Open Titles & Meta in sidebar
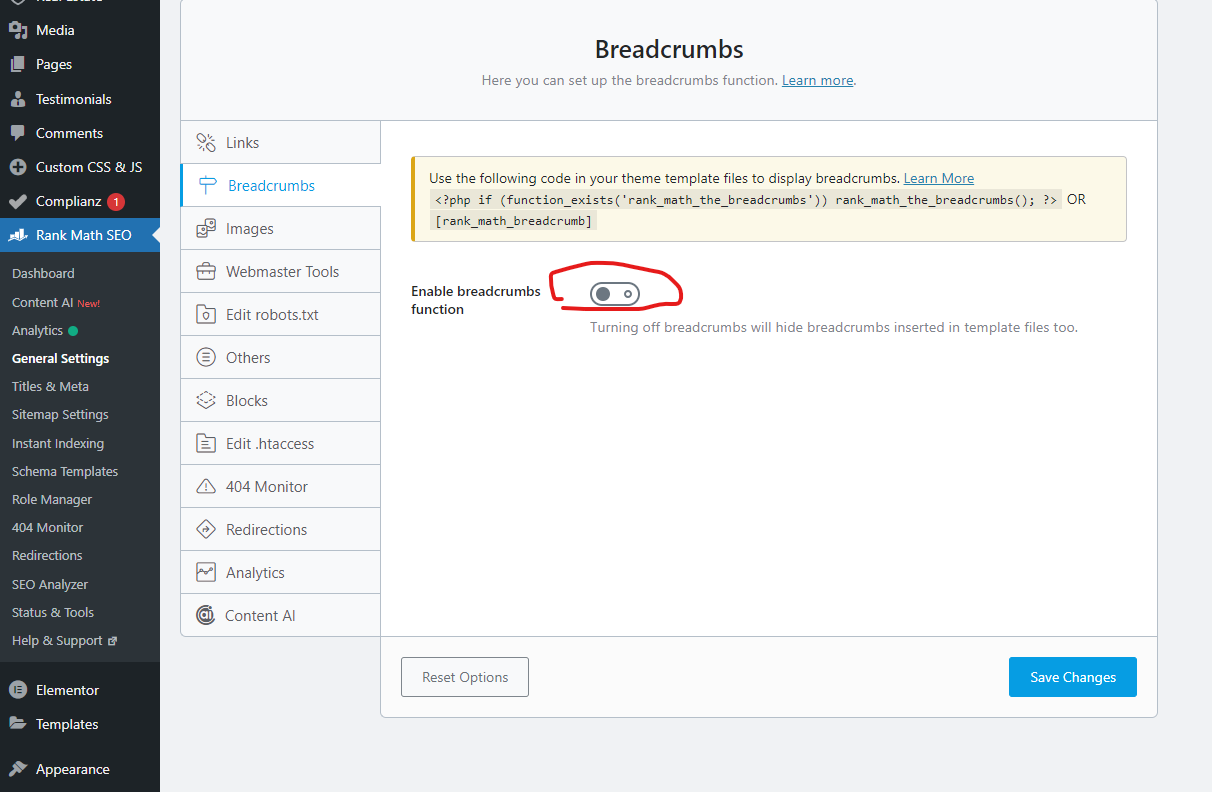This screenshot has height=792, width=1212. (x=50, y=386)
